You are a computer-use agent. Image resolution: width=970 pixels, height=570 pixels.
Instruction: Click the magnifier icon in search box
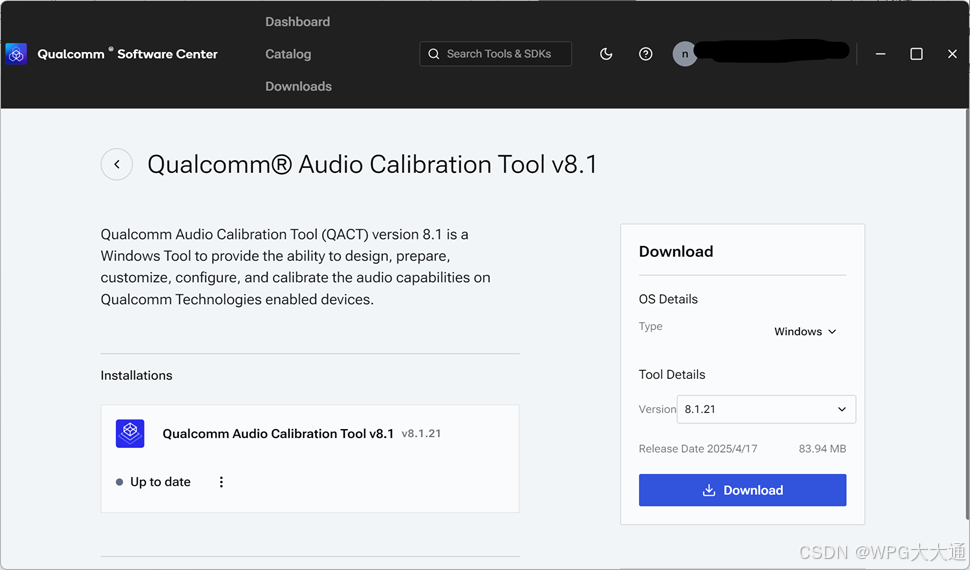click(x=434, y=54)
